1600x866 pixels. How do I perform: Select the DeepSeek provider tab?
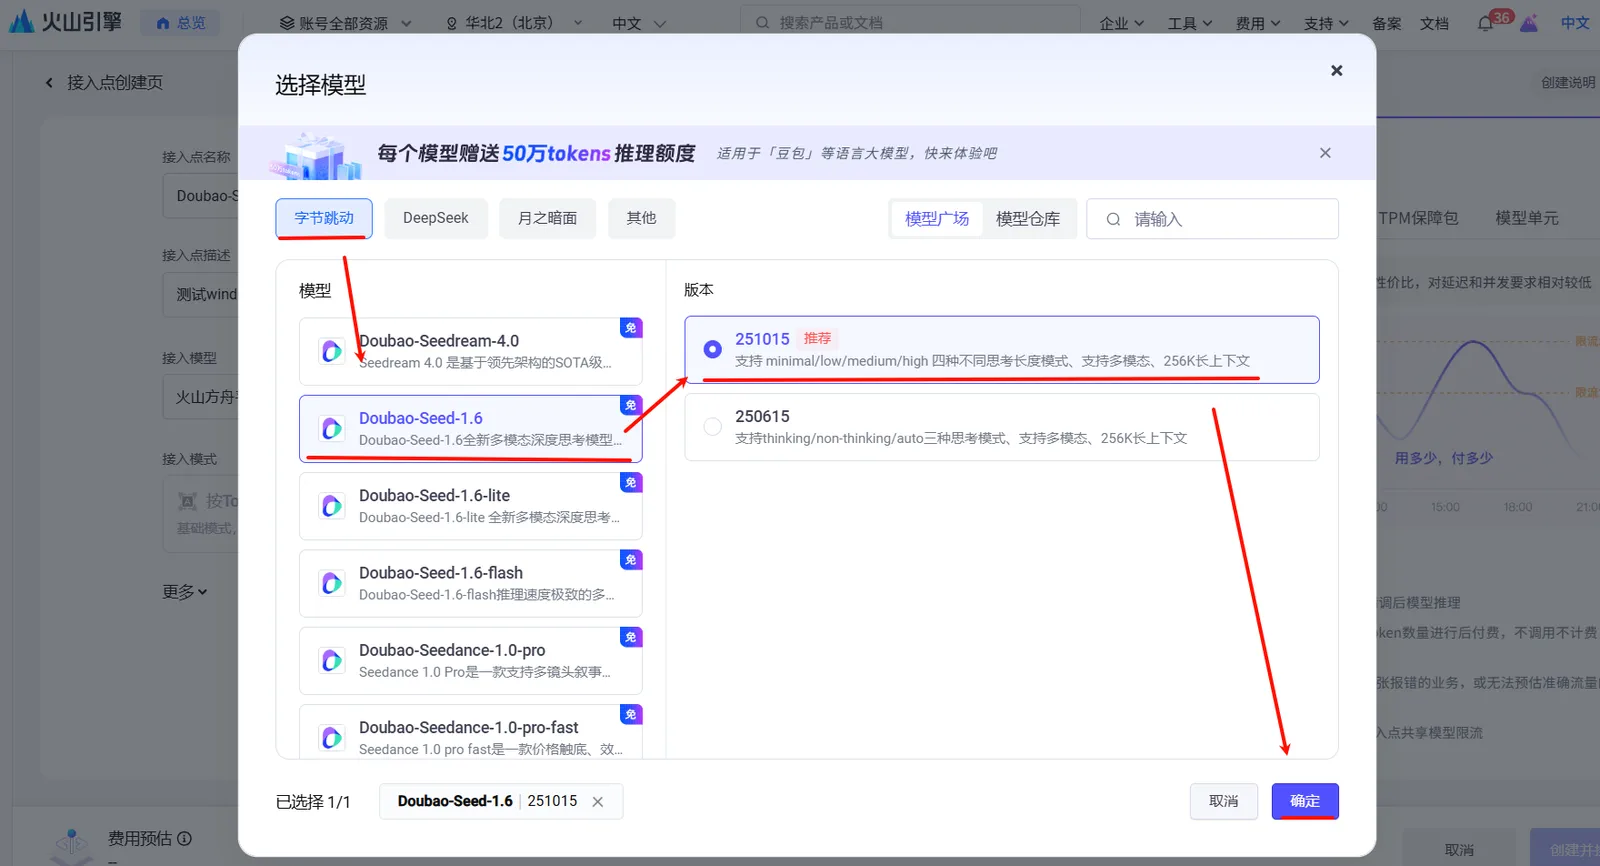(x=435, y=218)
